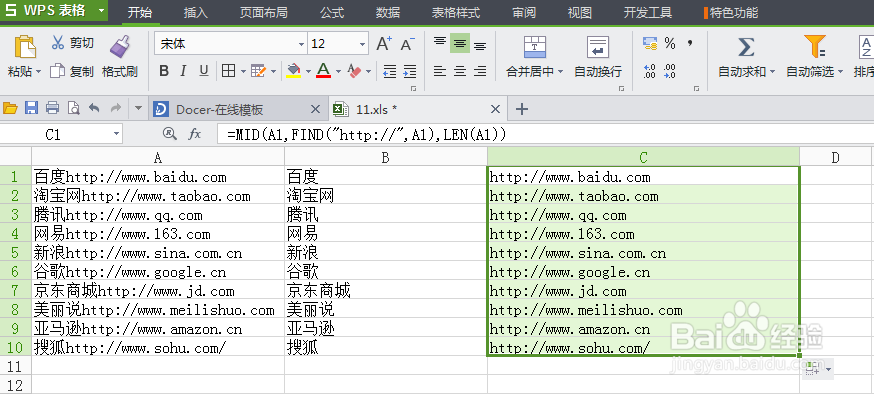Apply currency number format icon

tap(649, 43)
